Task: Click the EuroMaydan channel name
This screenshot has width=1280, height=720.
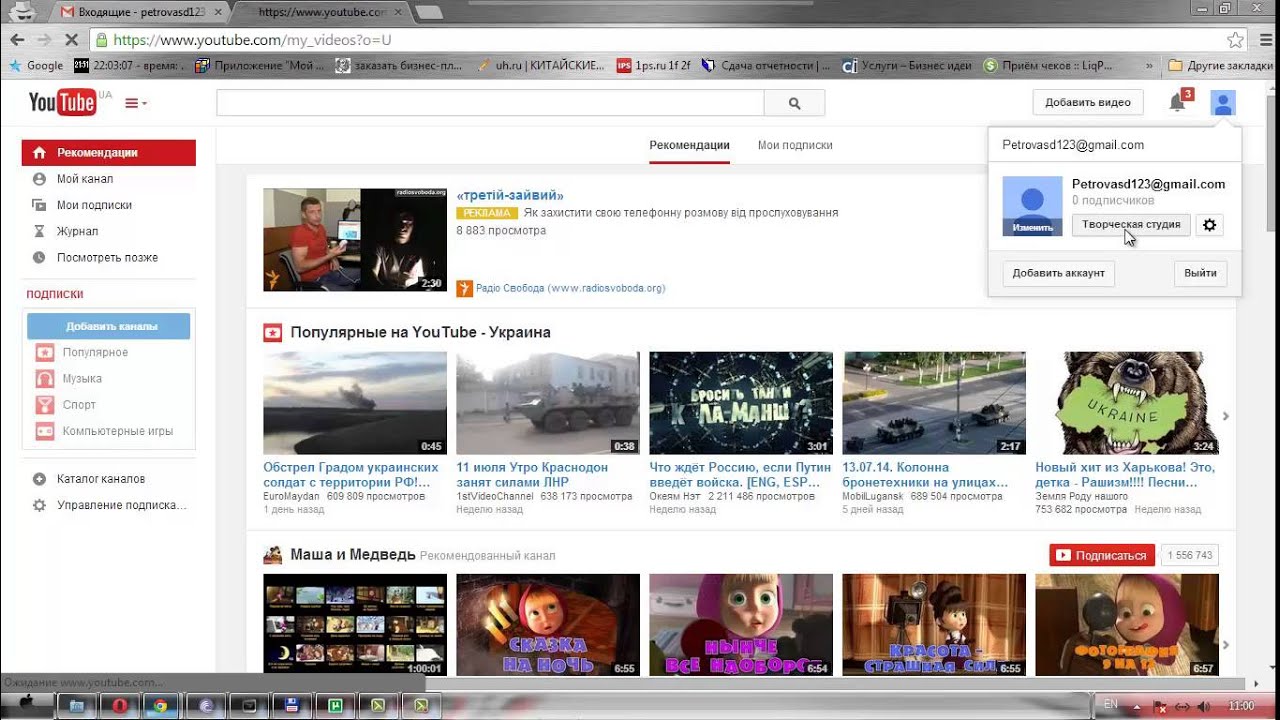Action: [291, 496]
